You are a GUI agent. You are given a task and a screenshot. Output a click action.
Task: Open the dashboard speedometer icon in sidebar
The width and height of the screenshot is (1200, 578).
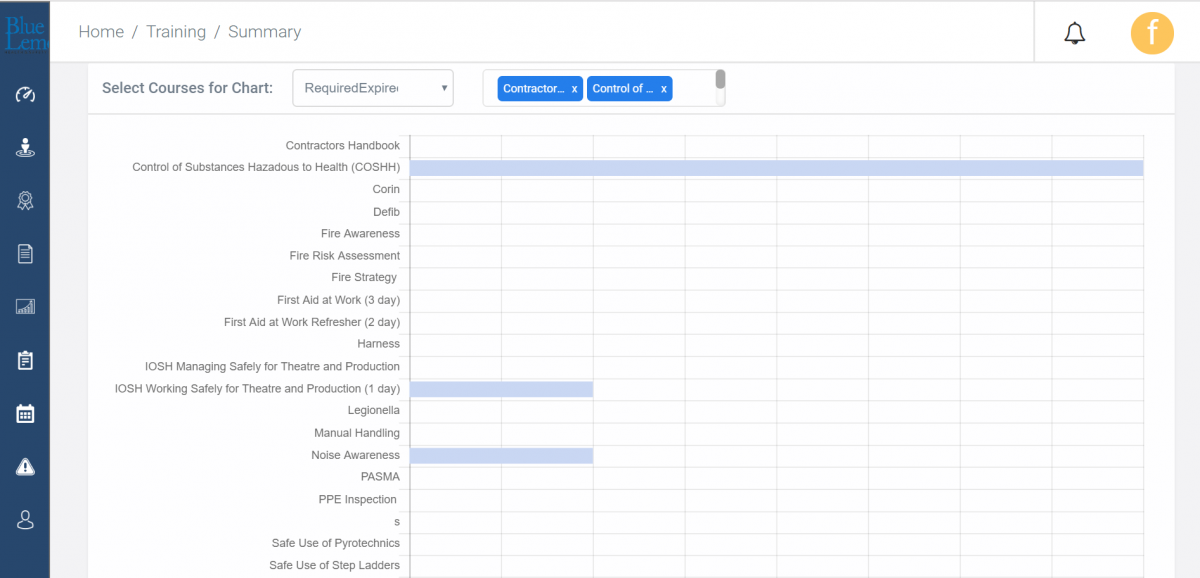(x=25, y=95)
